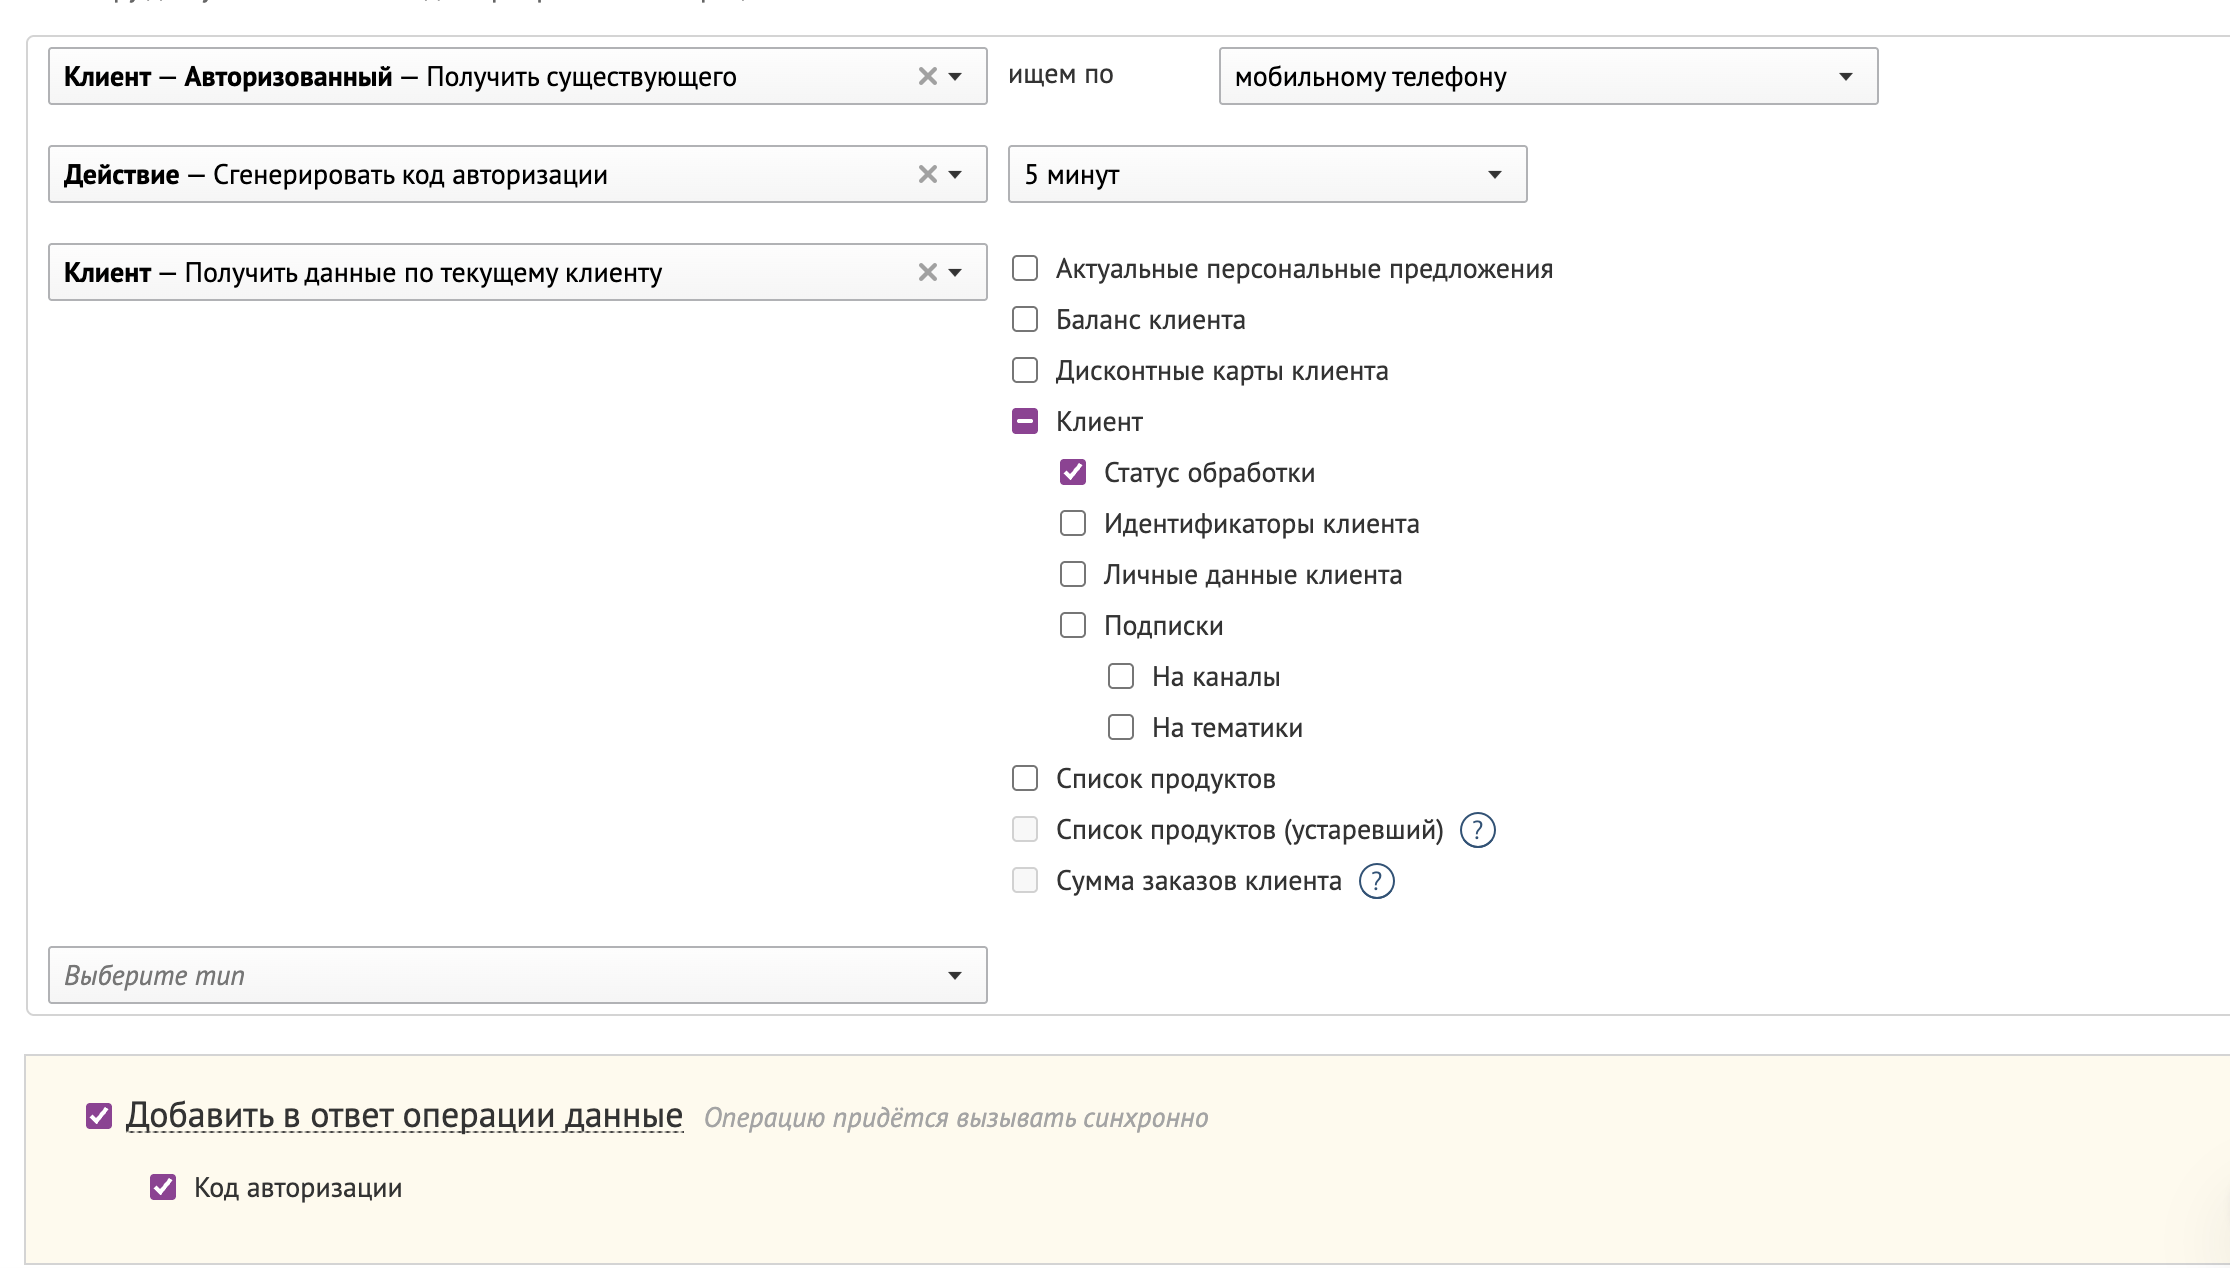
Task: Uncheck 'Статус обработки' checkbox
Action: coord(1073,472)
